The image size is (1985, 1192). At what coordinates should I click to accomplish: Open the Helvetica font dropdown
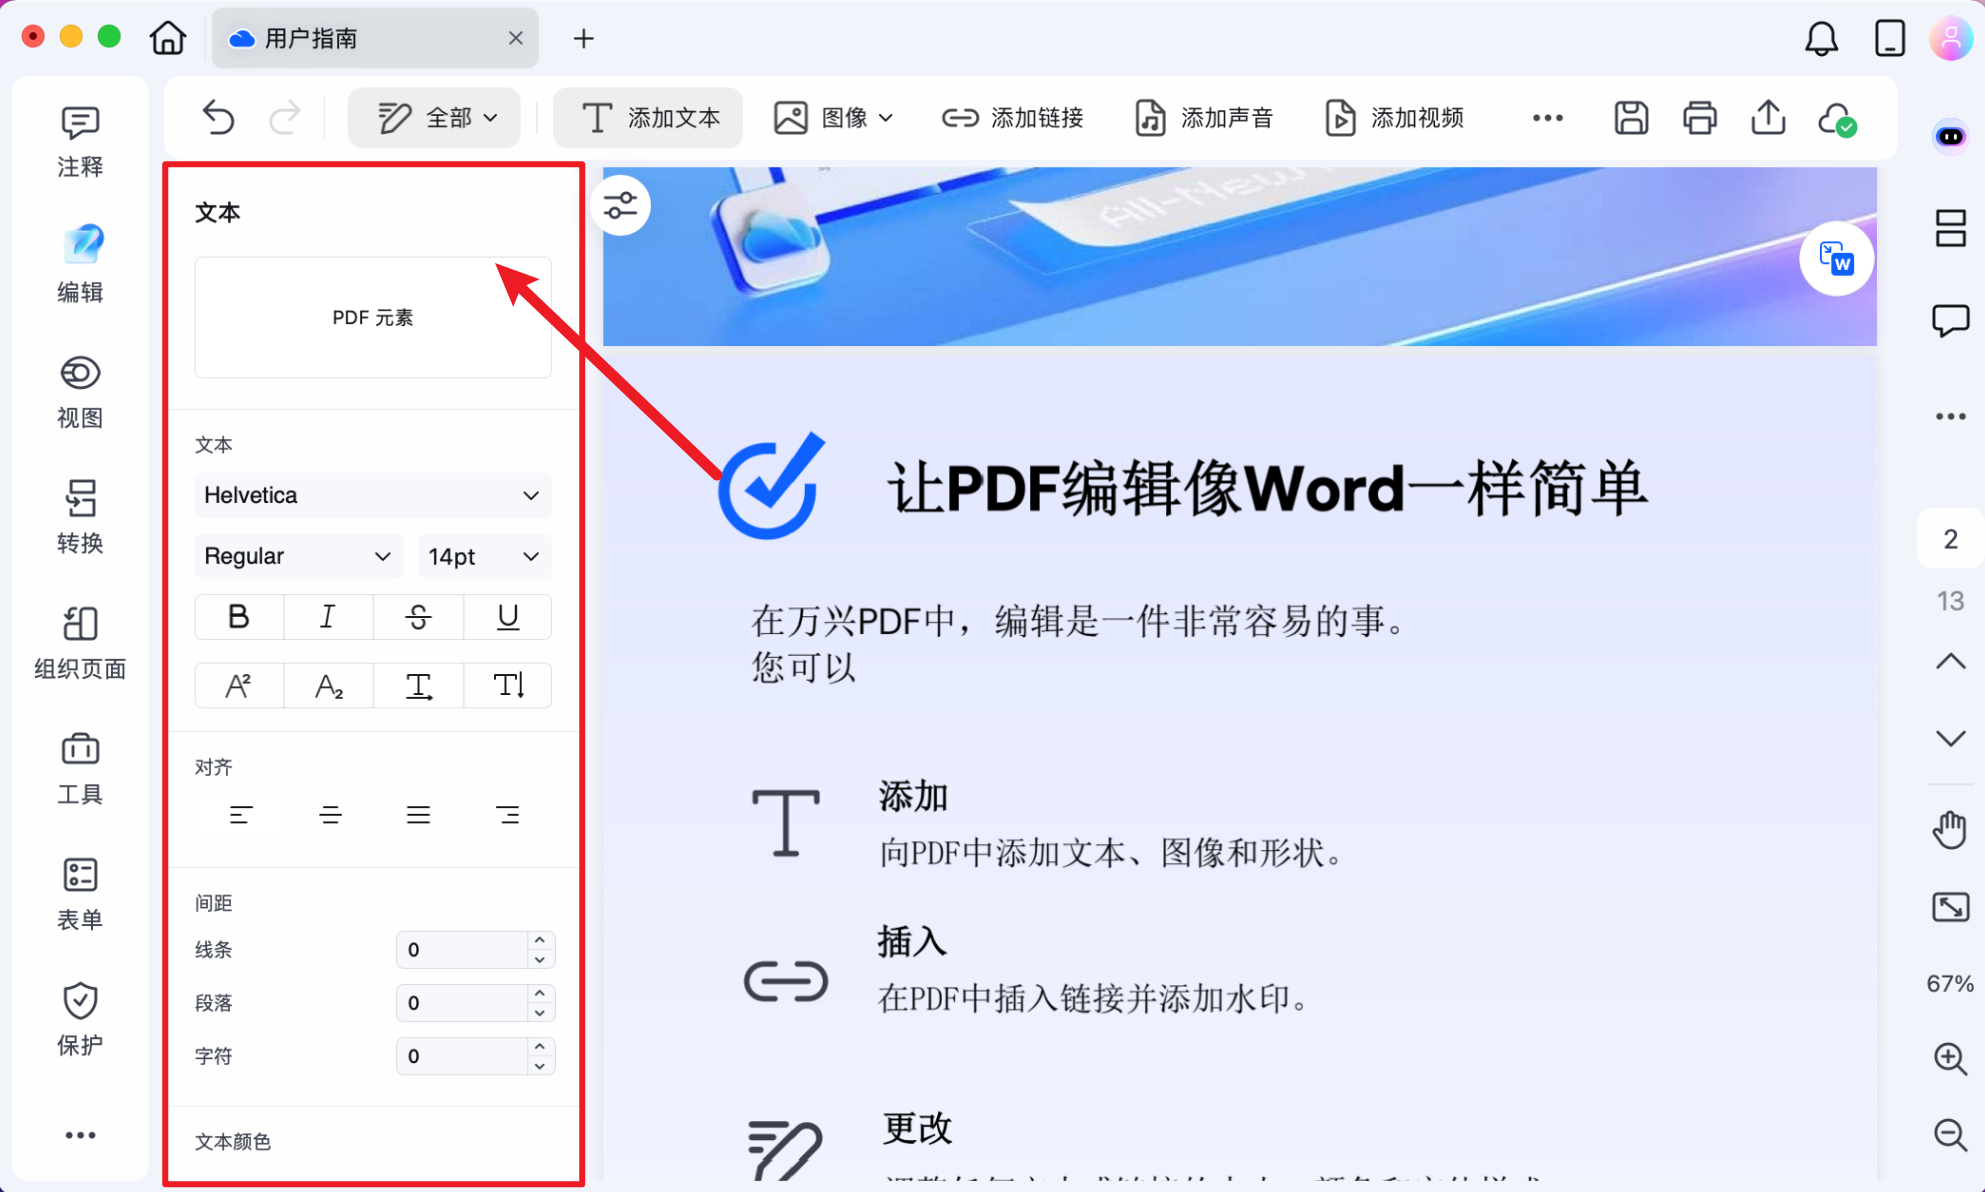tap(372, 495)
